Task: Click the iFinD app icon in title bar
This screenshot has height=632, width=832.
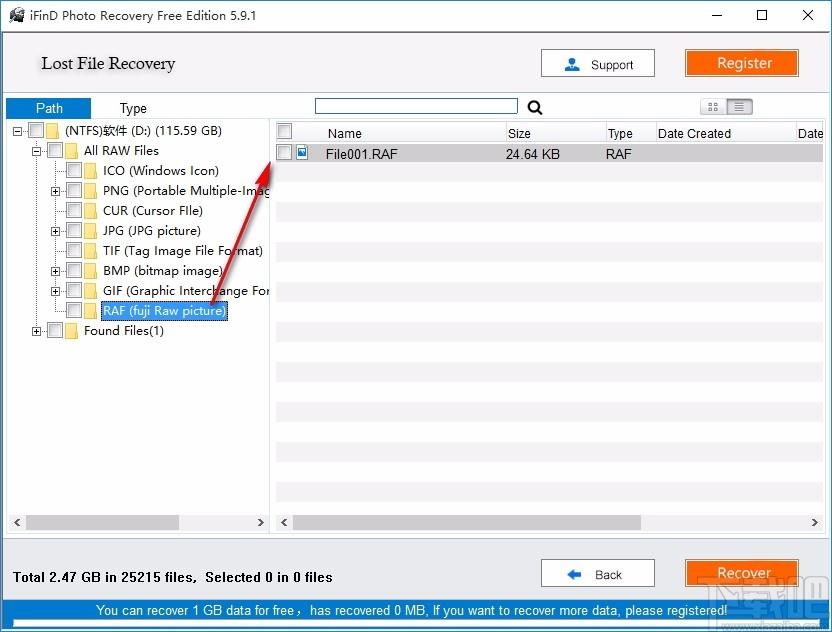Action: [16, 15]
